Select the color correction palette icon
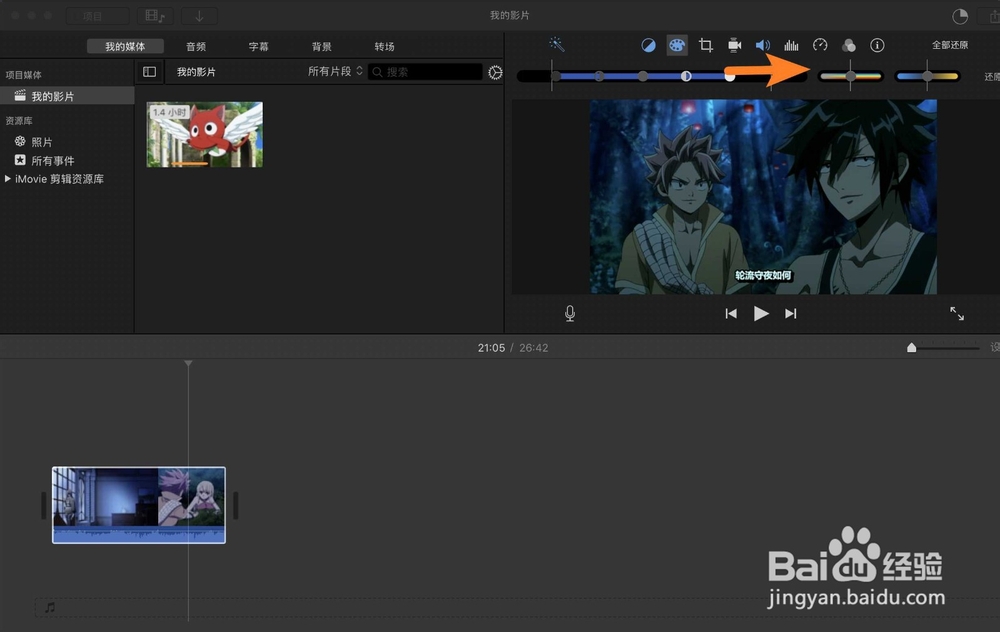Image resolution: width=1000 pixels, height=632 pixels. point(677,45)
